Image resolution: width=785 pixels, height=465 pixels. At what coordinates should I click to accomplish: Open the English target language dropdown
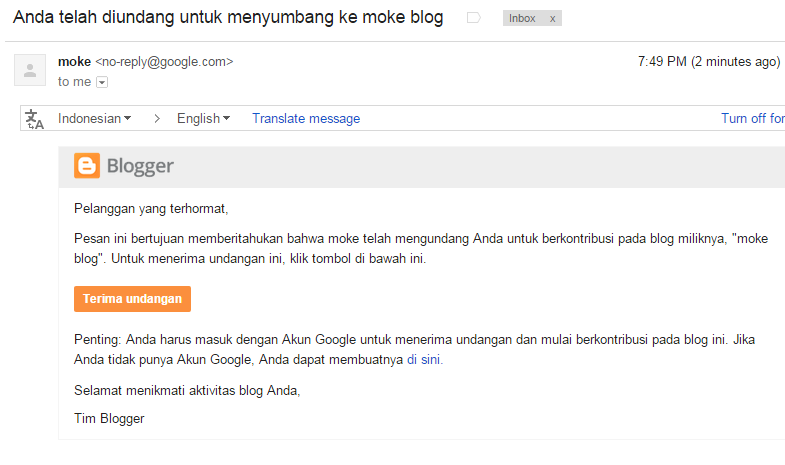[203, 119]
